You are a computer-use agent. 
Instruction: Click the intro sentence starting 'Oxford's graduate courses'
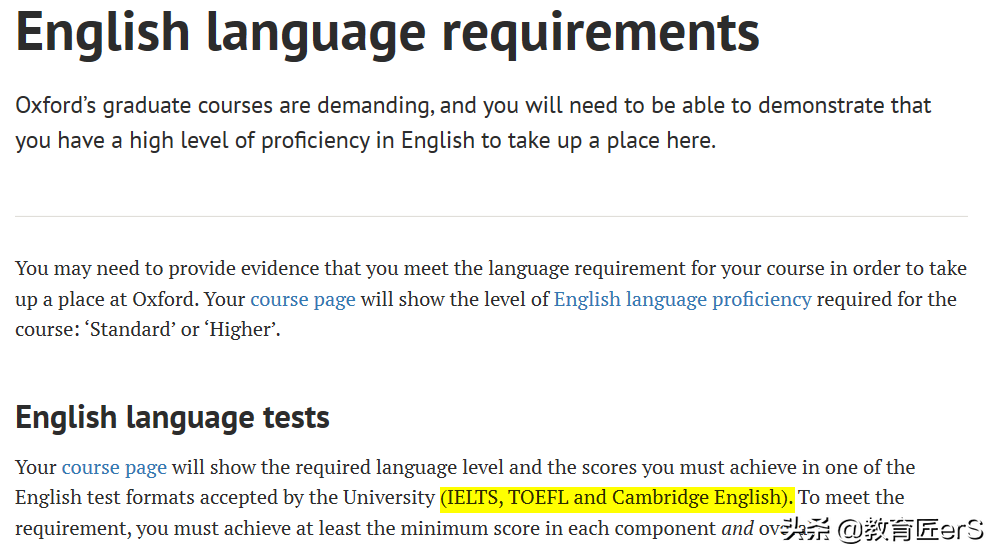click(x=472, y=106)
